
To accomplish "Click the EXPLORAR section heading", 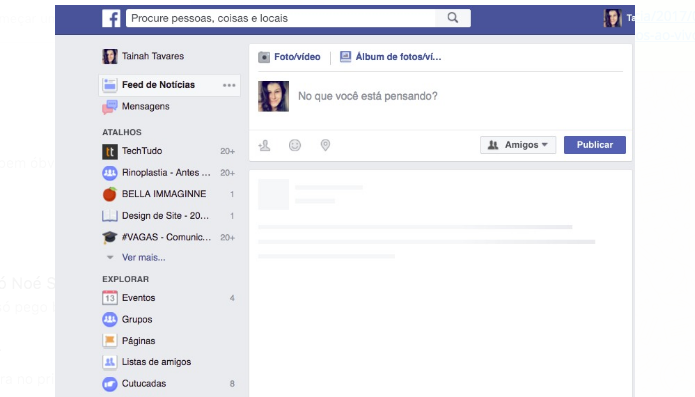I will 125,279.
